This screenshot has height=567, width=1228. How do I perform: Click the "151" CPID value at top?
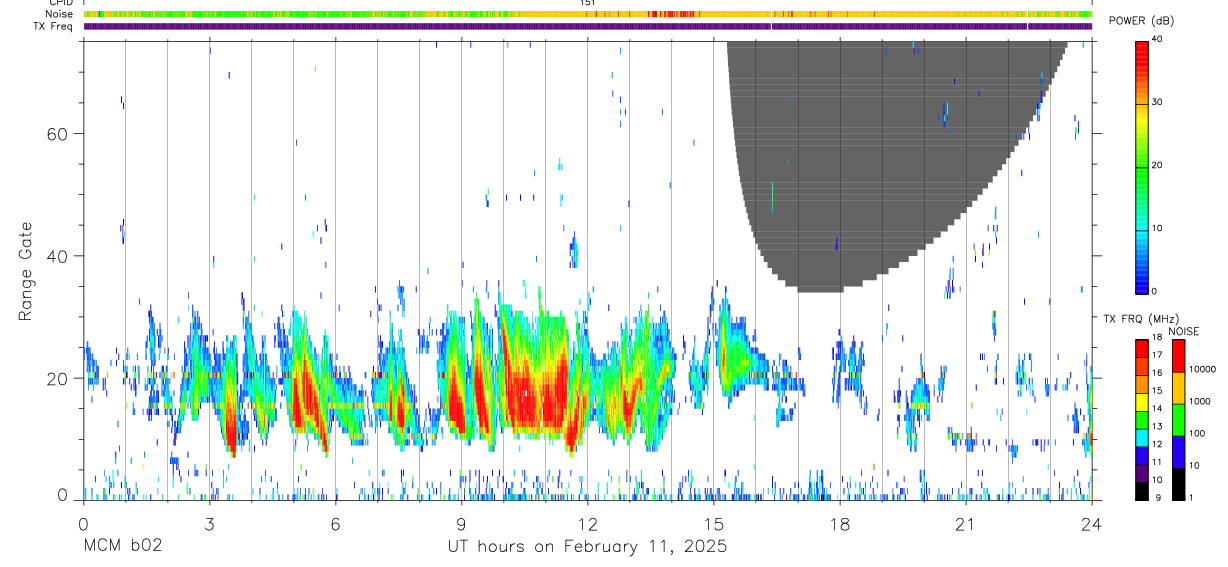click(x=588, y=4)
